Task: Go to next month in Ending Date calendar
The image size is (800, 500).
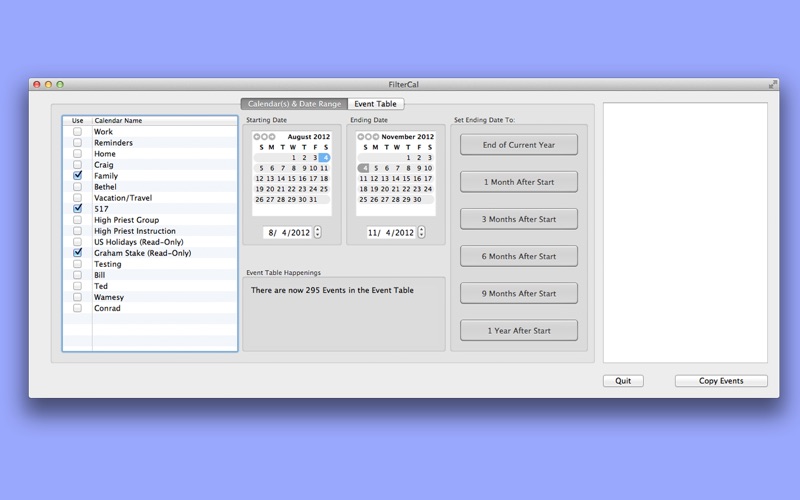Action: (376, 137)
